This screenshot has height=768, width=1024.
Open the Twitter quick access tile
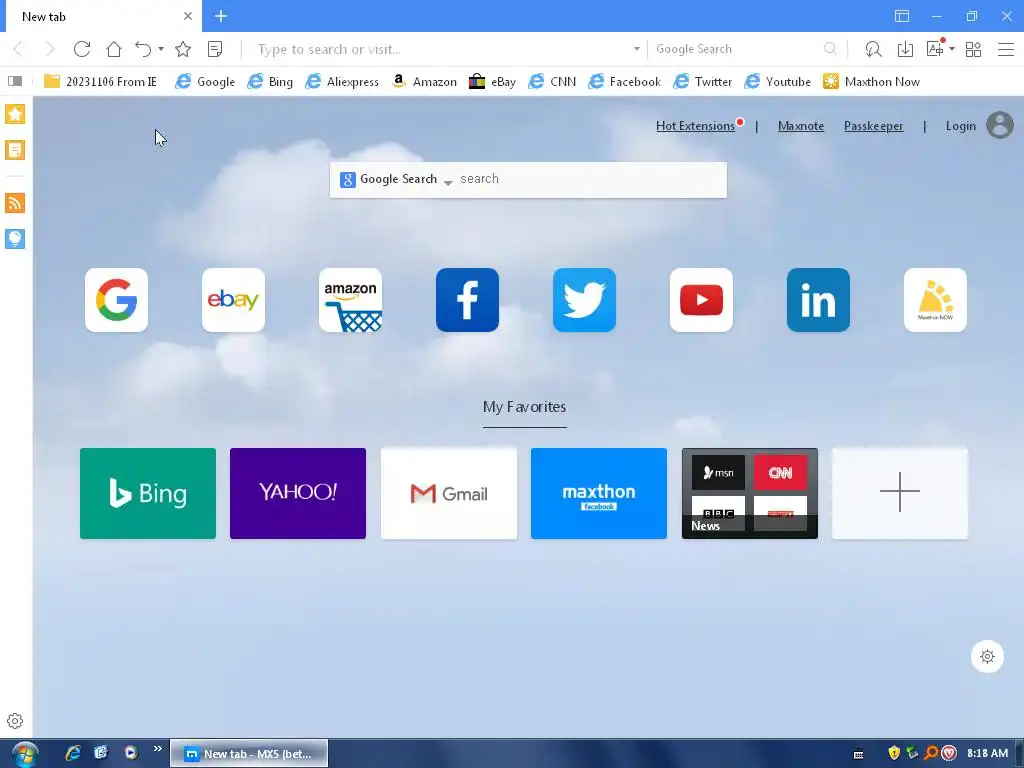584,300
